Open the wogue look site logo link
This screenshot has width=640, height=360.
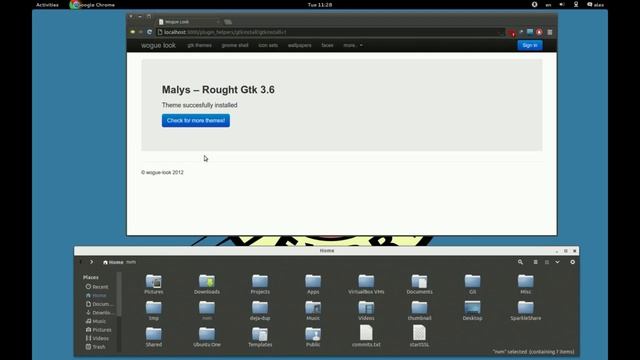158,45
